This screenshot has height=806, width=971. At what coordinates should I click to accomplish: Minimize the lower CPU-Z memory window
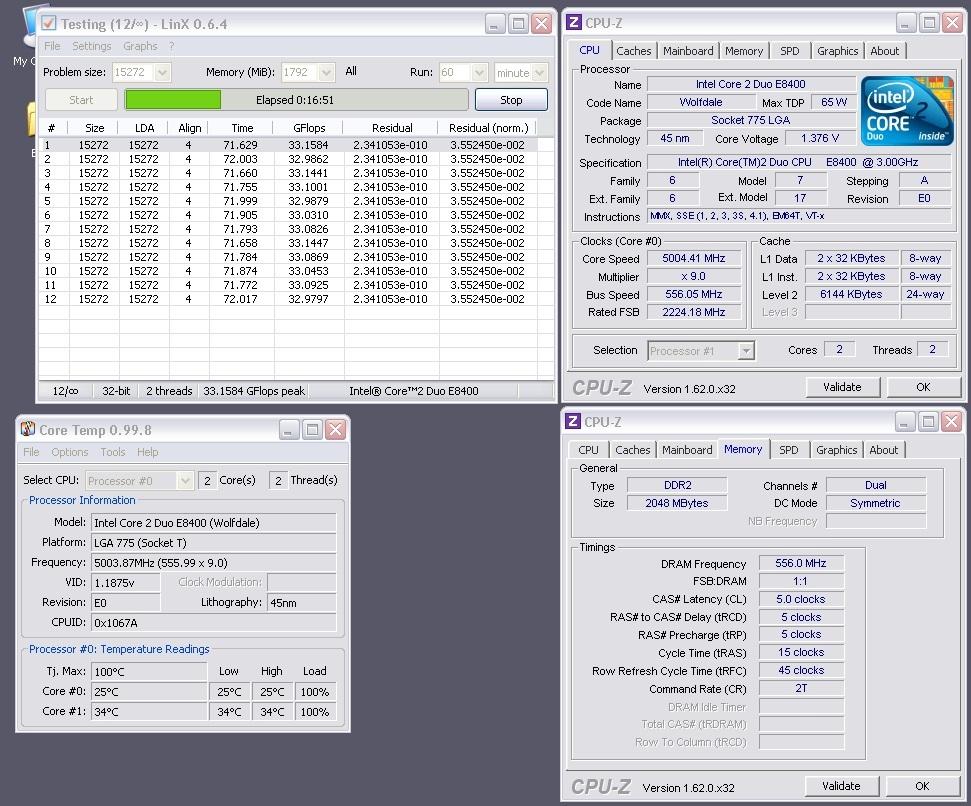pos(904,422)
